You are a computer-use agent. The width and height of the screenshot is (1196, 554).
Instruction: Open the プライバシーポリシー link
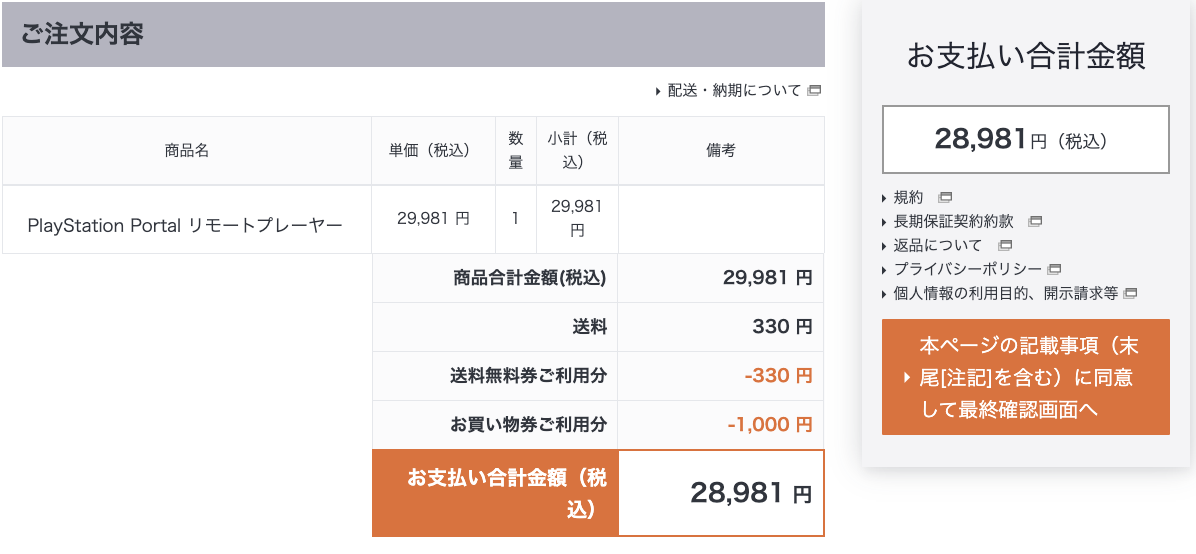click(x=968, y=269)
